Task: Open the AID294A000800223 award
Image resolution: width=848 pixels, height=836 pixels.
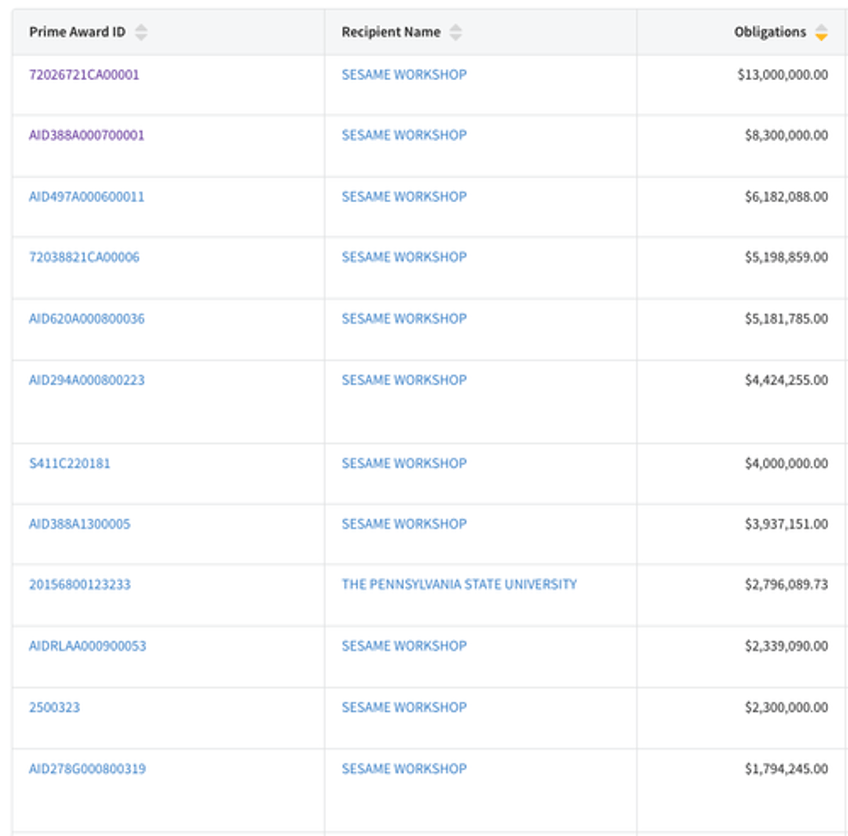Action: pyautogui.click(x=86, y=380)
